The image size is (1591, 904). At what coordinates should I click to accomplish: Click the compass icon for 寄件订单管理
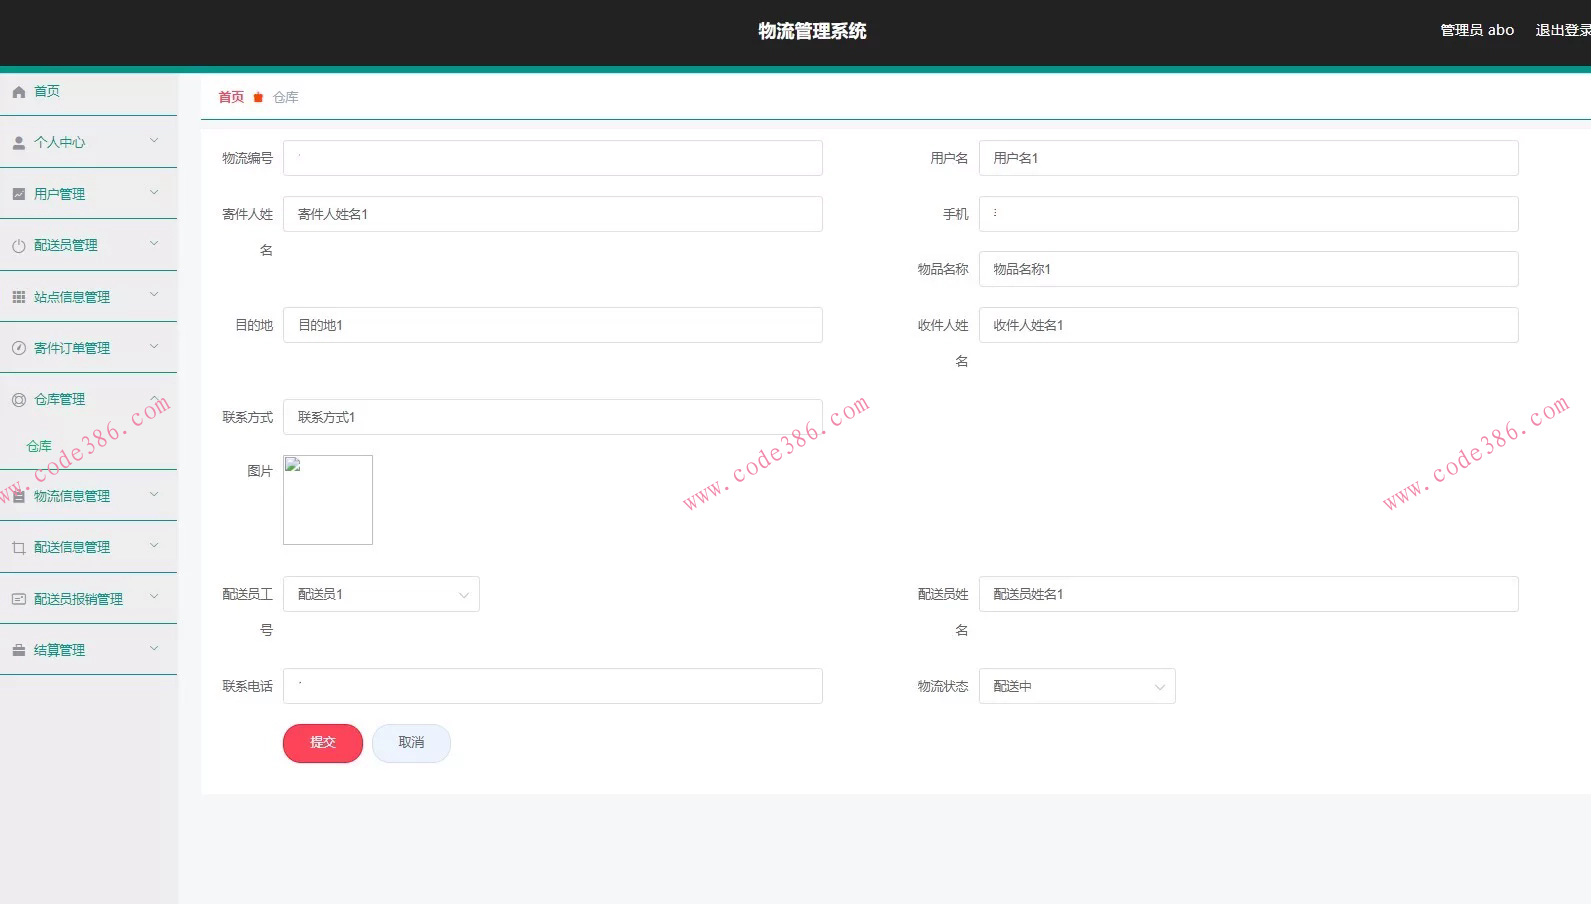pos(19,348)
